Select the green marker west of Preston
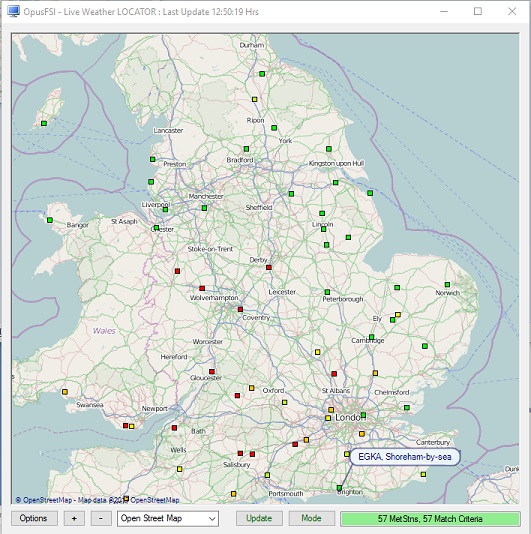This screenshot has width=531, height=534. click(x=153, y=159)
